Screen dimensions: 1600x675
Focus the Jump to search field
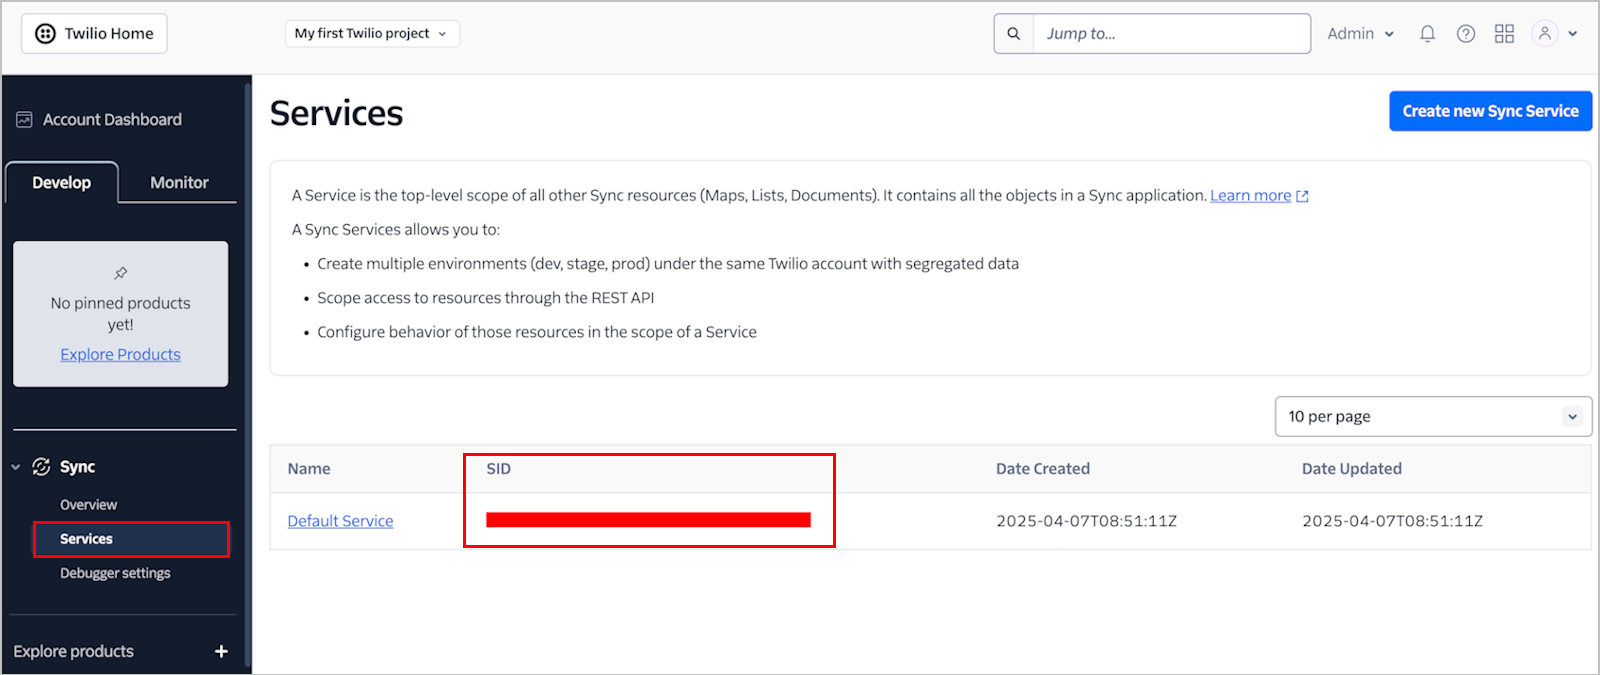(1171, 34)
